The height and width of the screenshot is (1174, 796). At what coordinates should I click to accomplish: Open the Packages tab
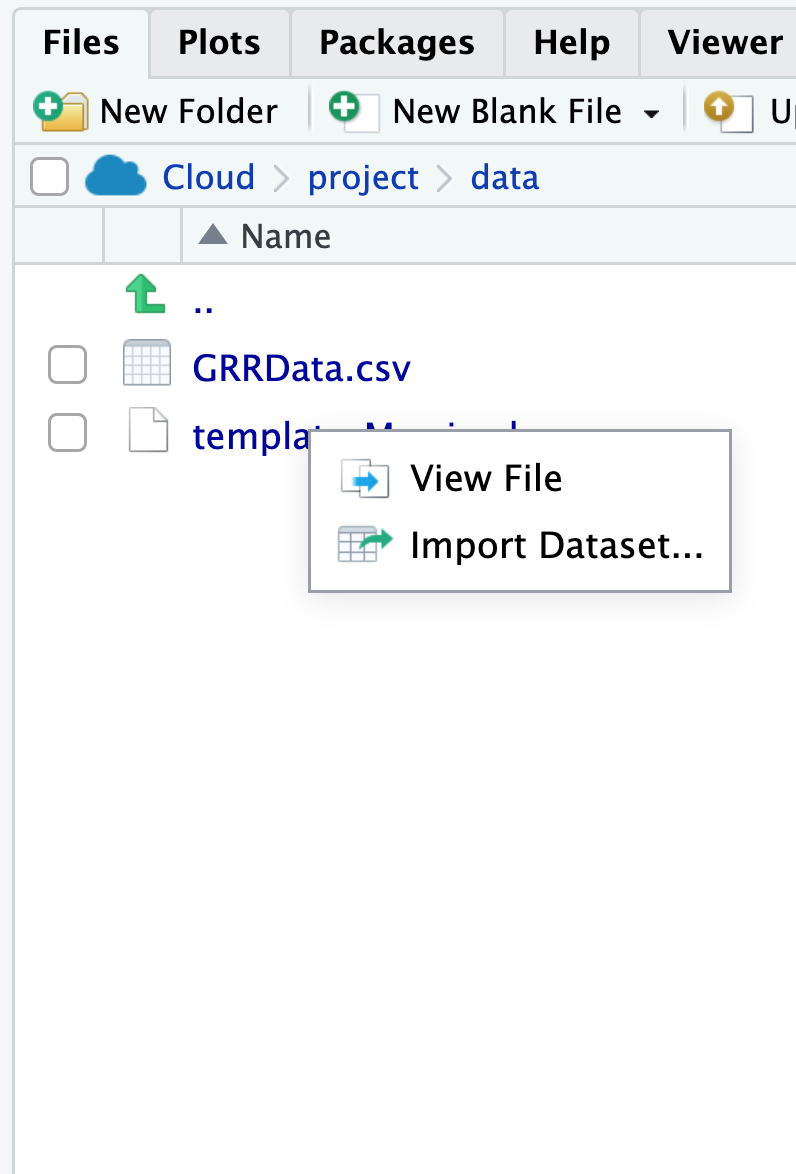pos(397,42)
